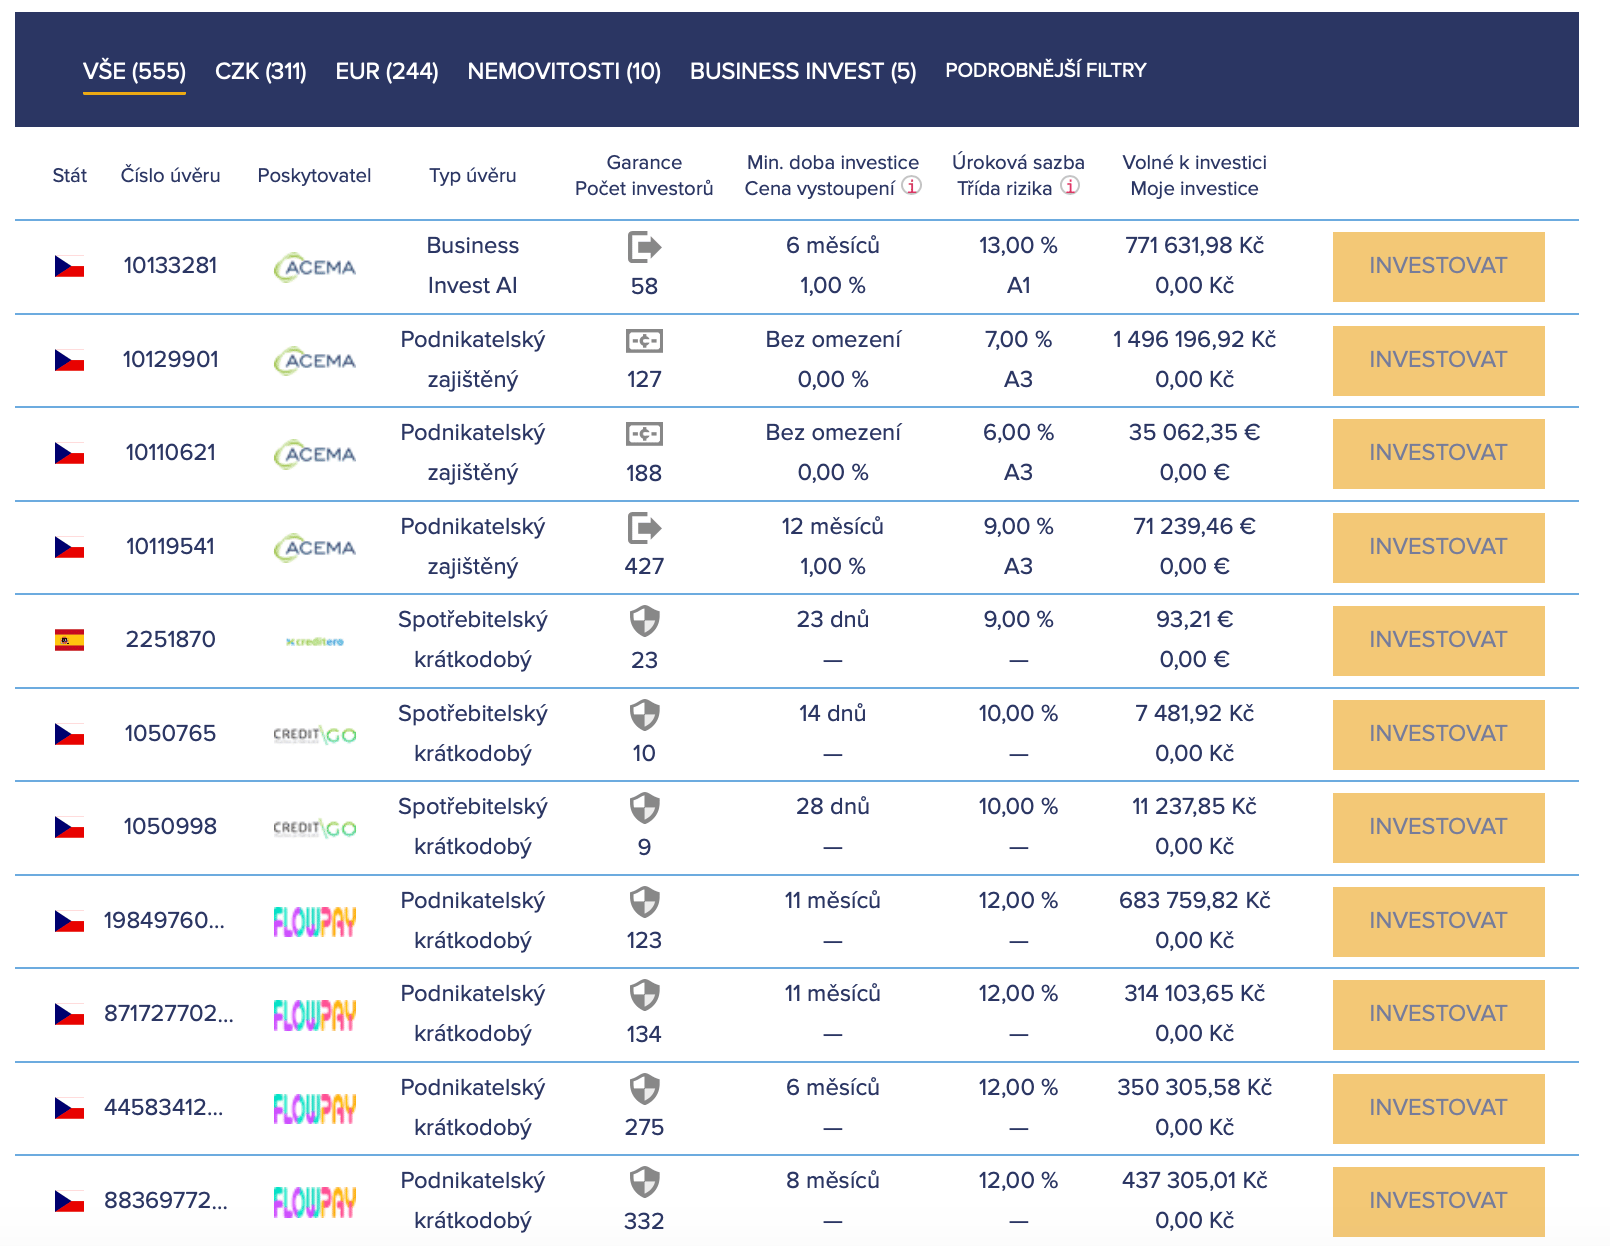
Task: Click buyback guarantee icon for loan 10133281
Action: click(x=644, y=246)
